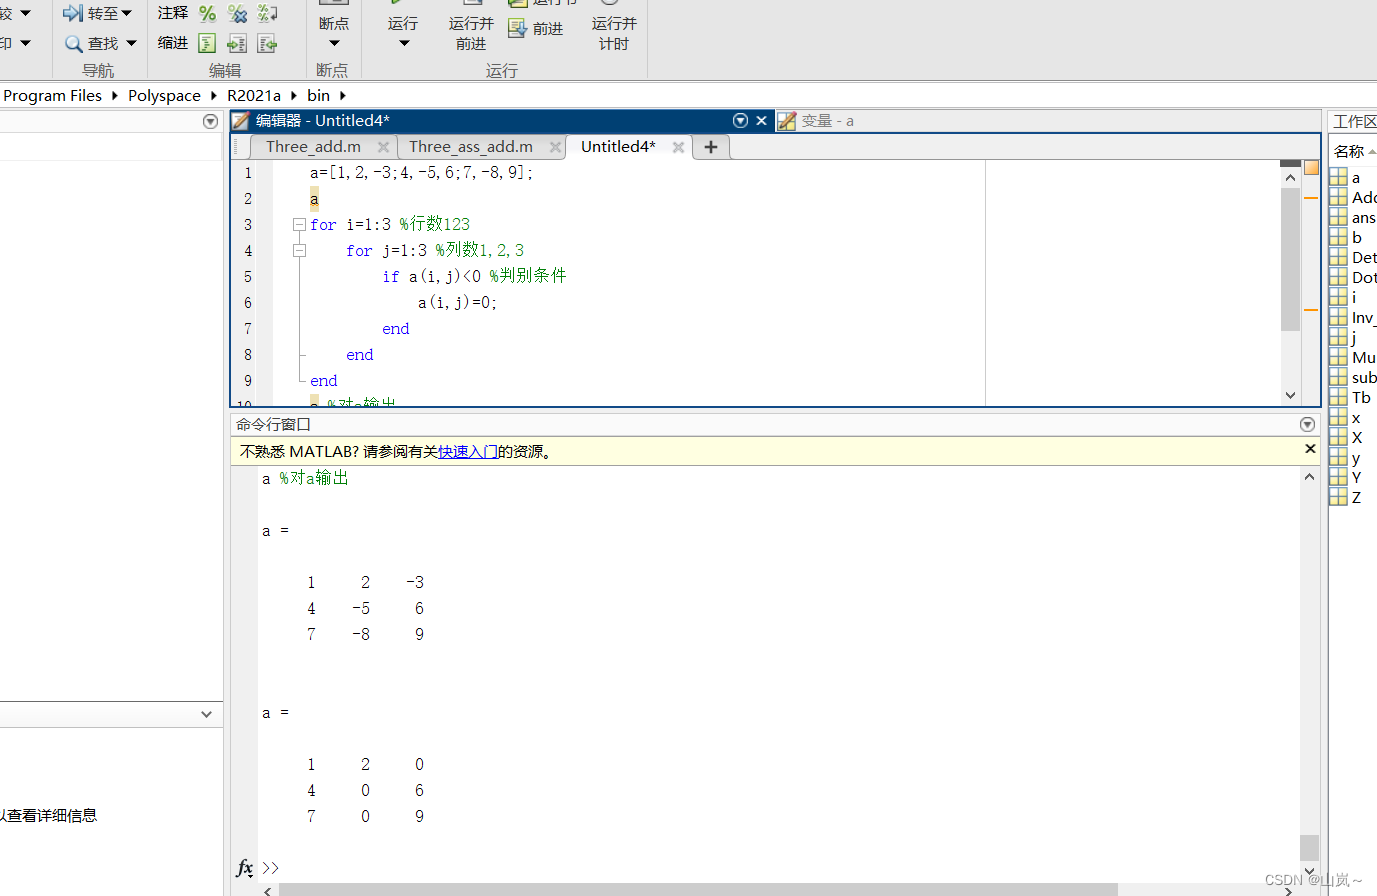The width and height of the screenshot is (1377, 896).
Task: Click the command window prompt input
Action: tap(780, 867)
